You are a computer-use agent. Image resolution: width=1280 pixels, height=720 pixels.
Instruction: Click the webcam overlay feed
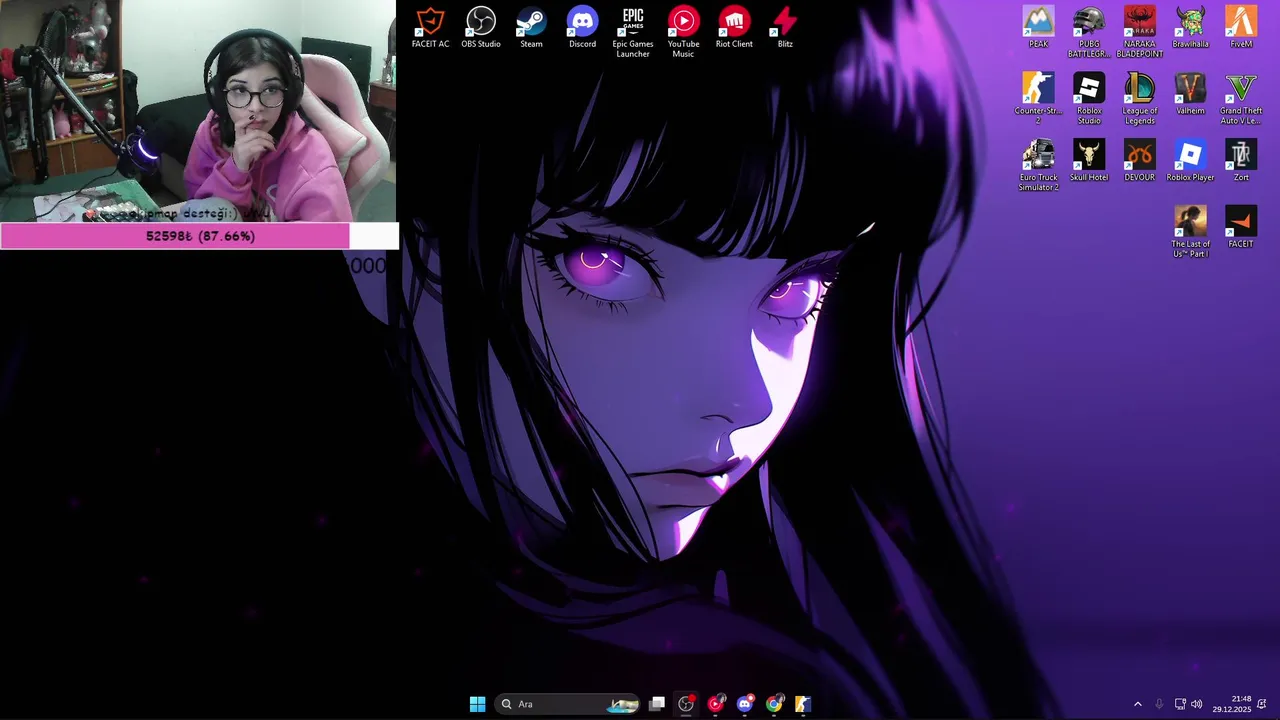pyautogui.click(x=198, y=111)
